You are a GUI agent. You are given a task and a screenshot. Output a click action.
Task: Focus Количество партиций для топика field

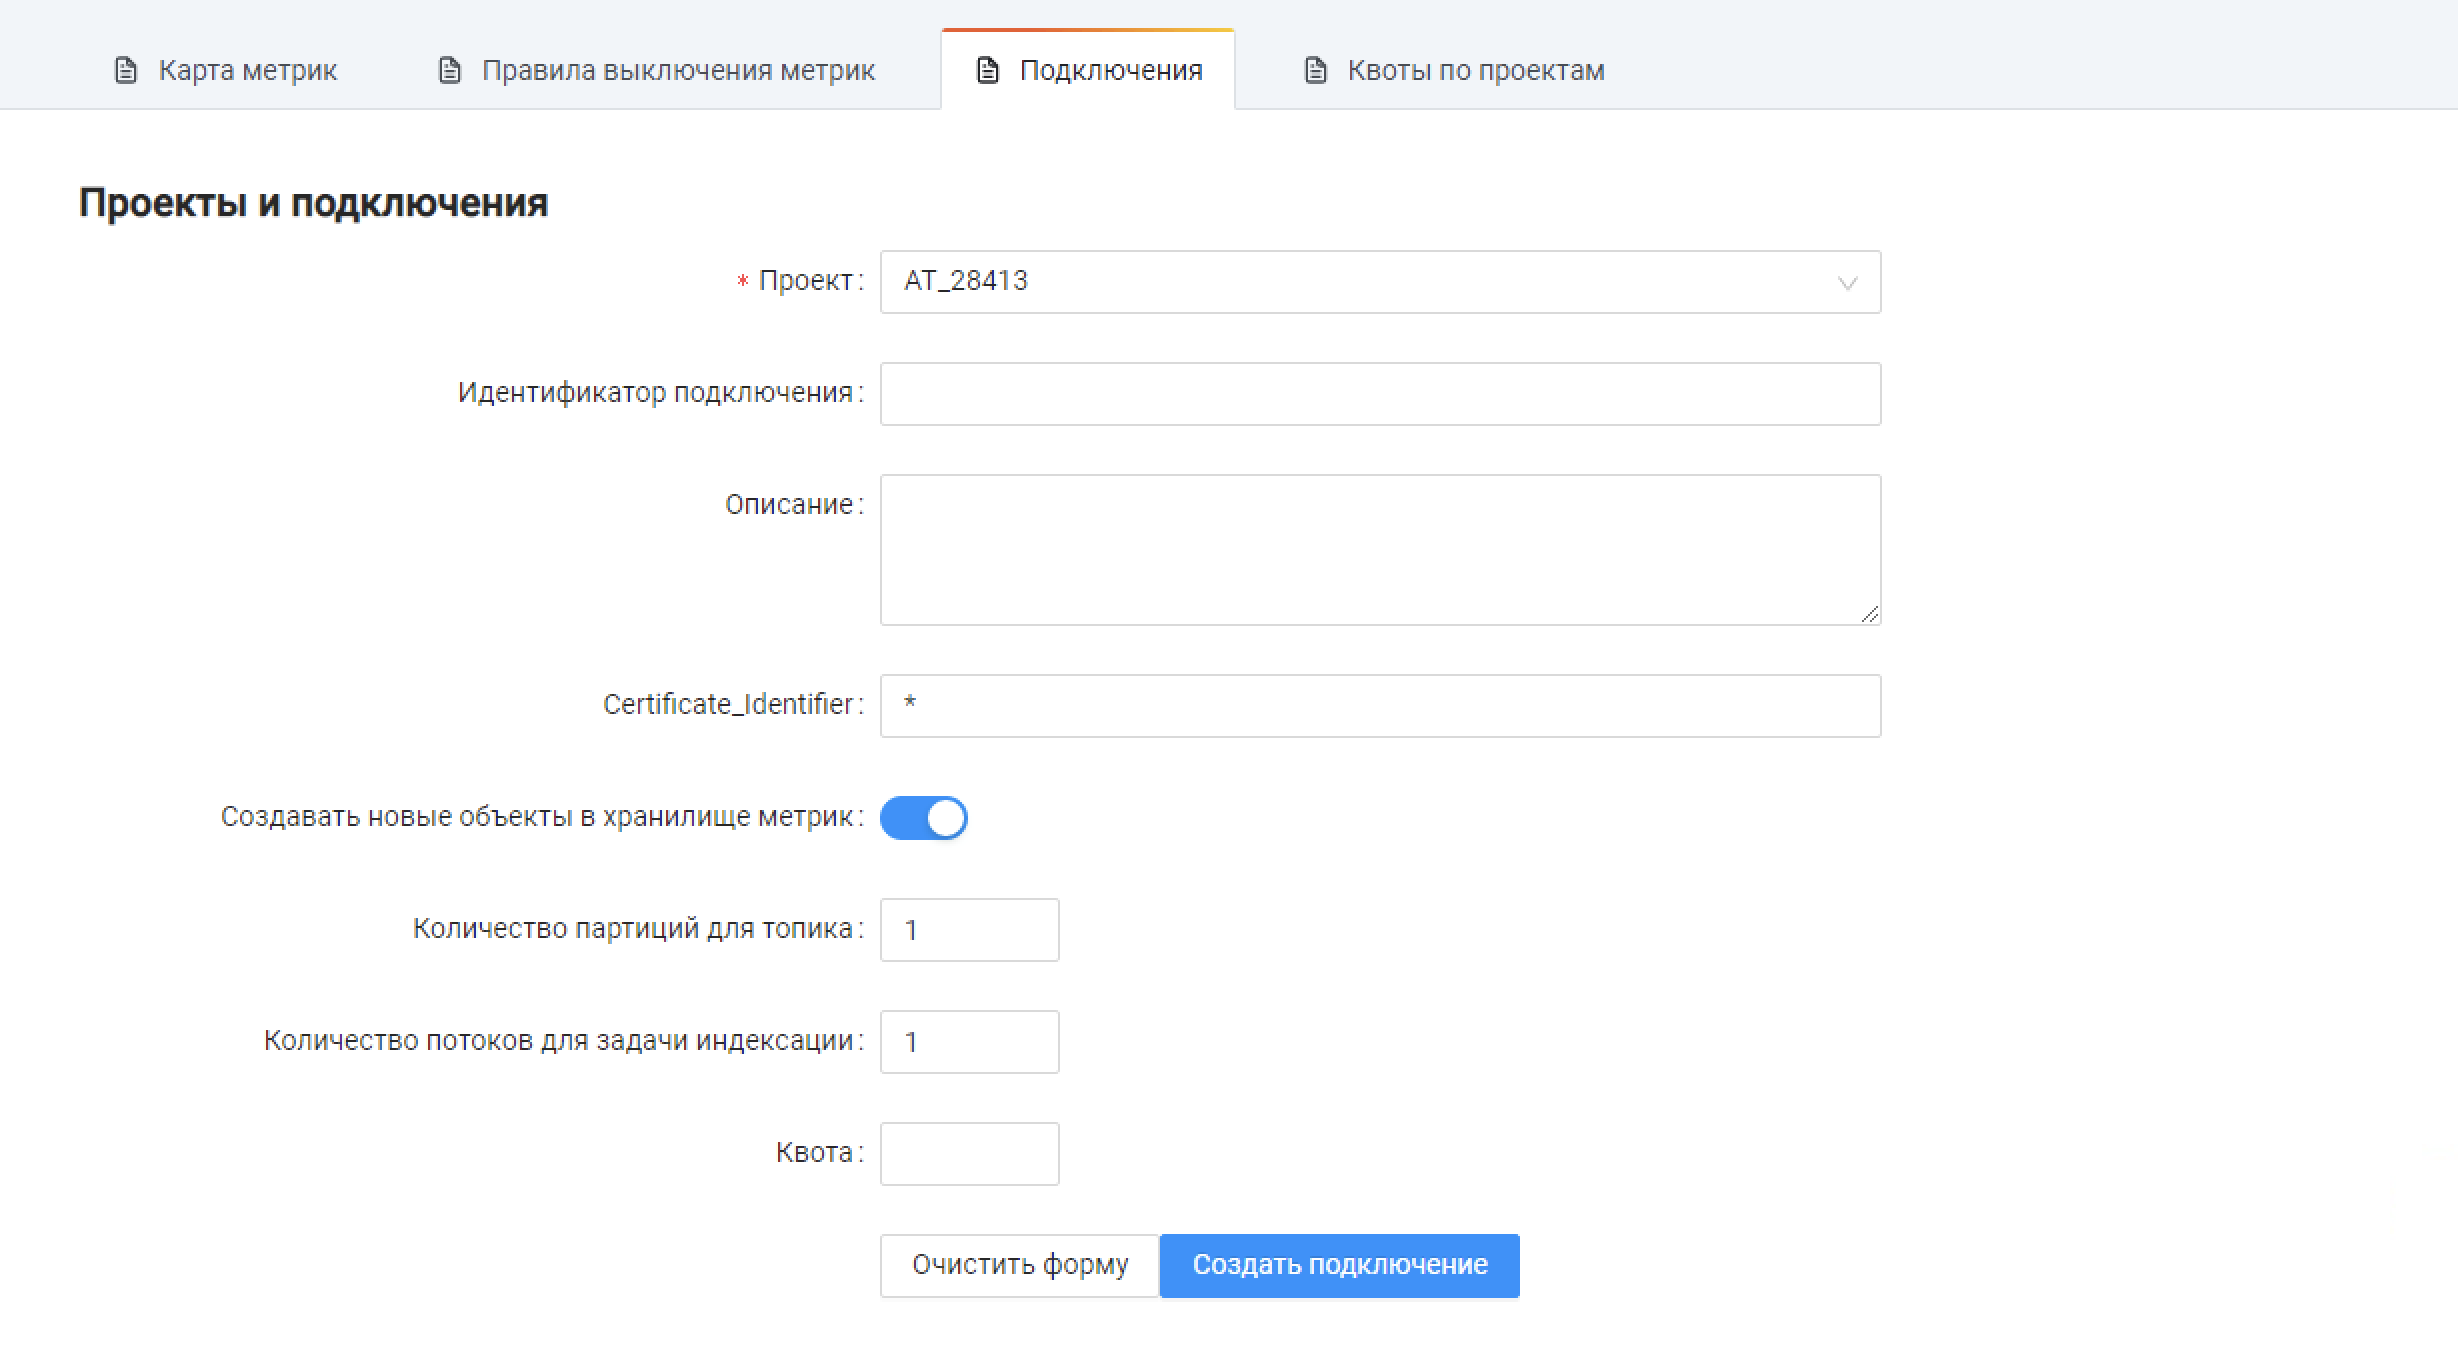coord(969,930)
